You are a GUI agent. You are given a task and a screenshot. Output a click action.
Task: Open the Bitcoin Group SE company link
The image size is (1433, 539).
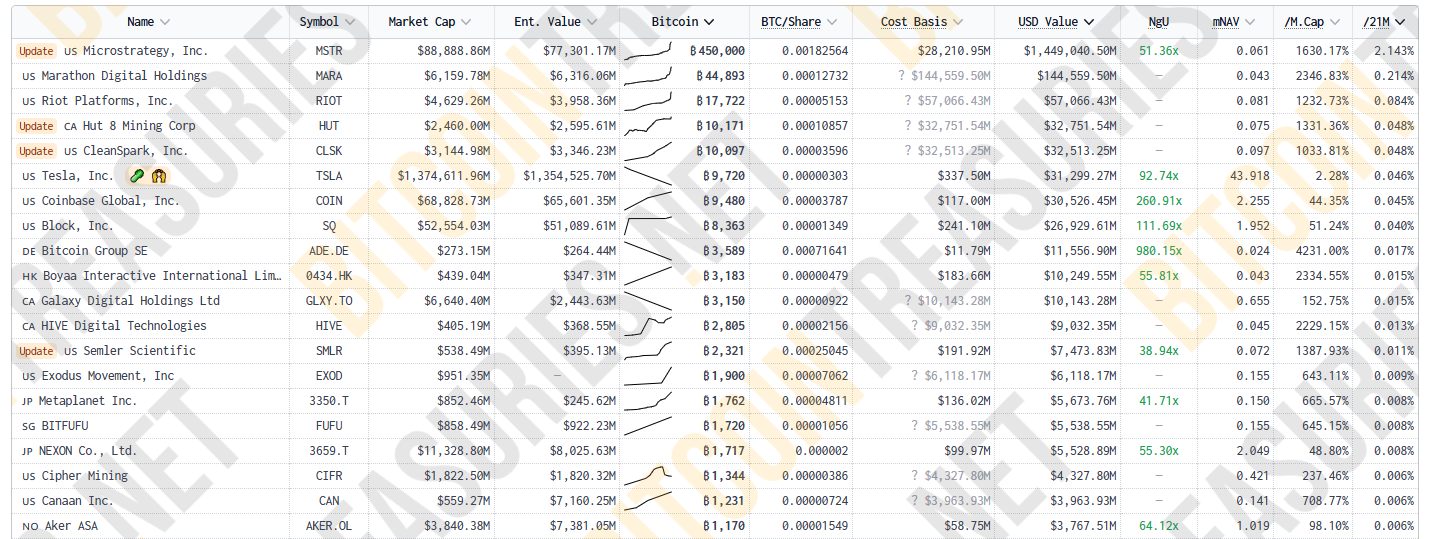[94, 251]
